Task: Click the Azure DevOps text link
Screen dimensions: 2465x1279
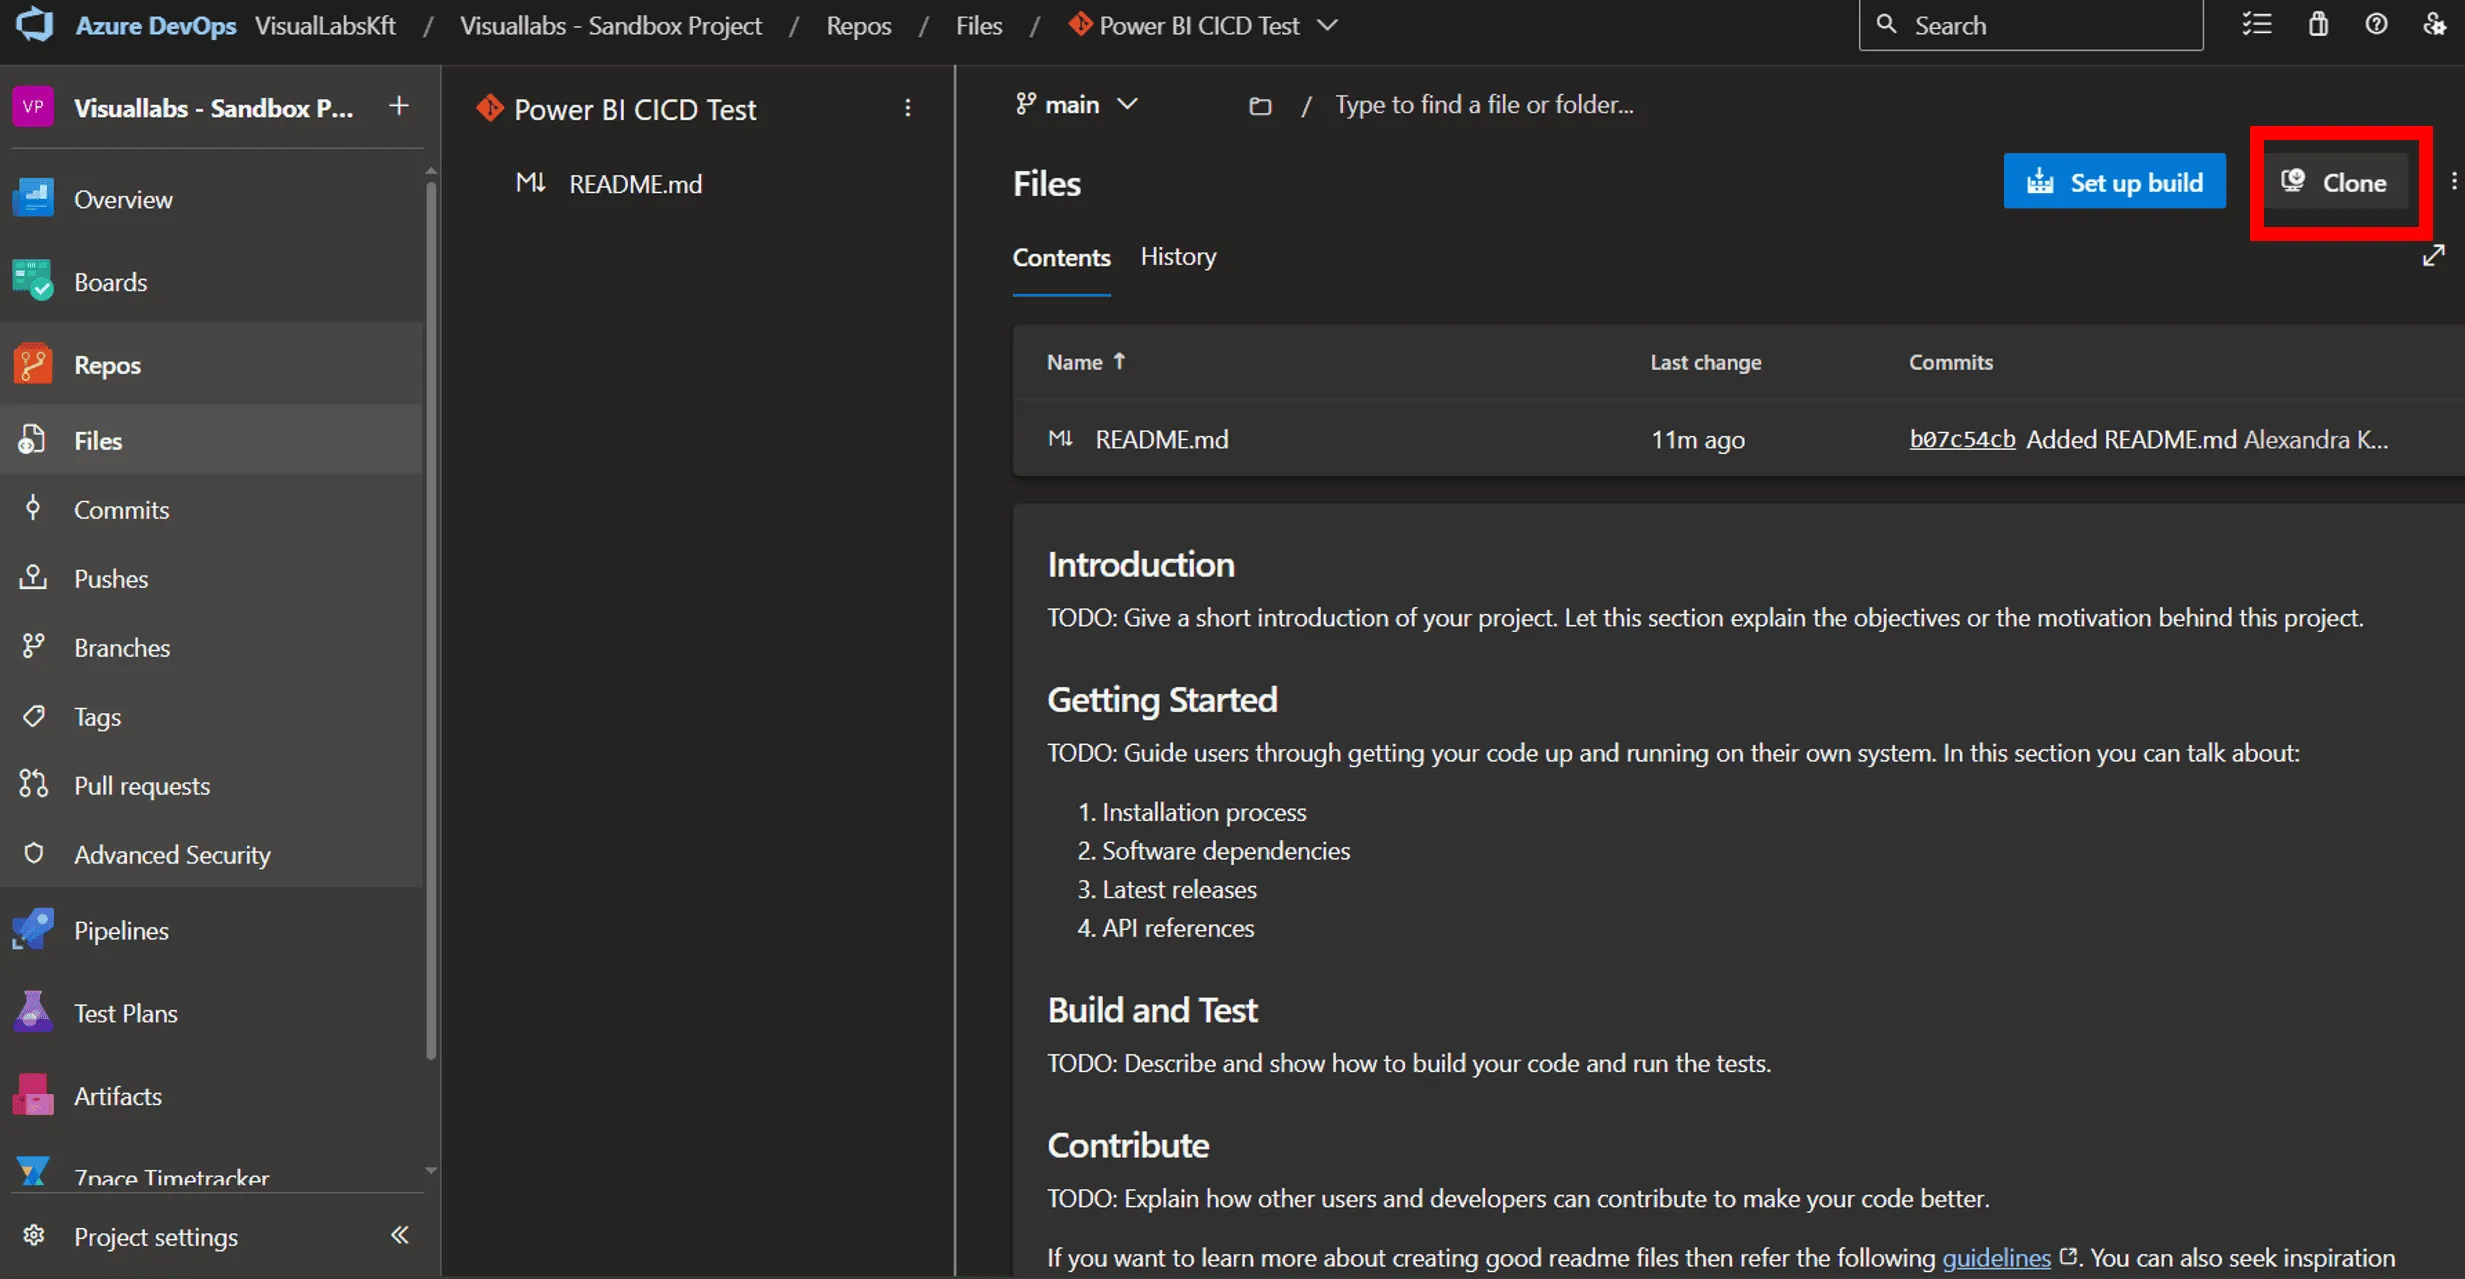Action: click(x=156, y=25)
